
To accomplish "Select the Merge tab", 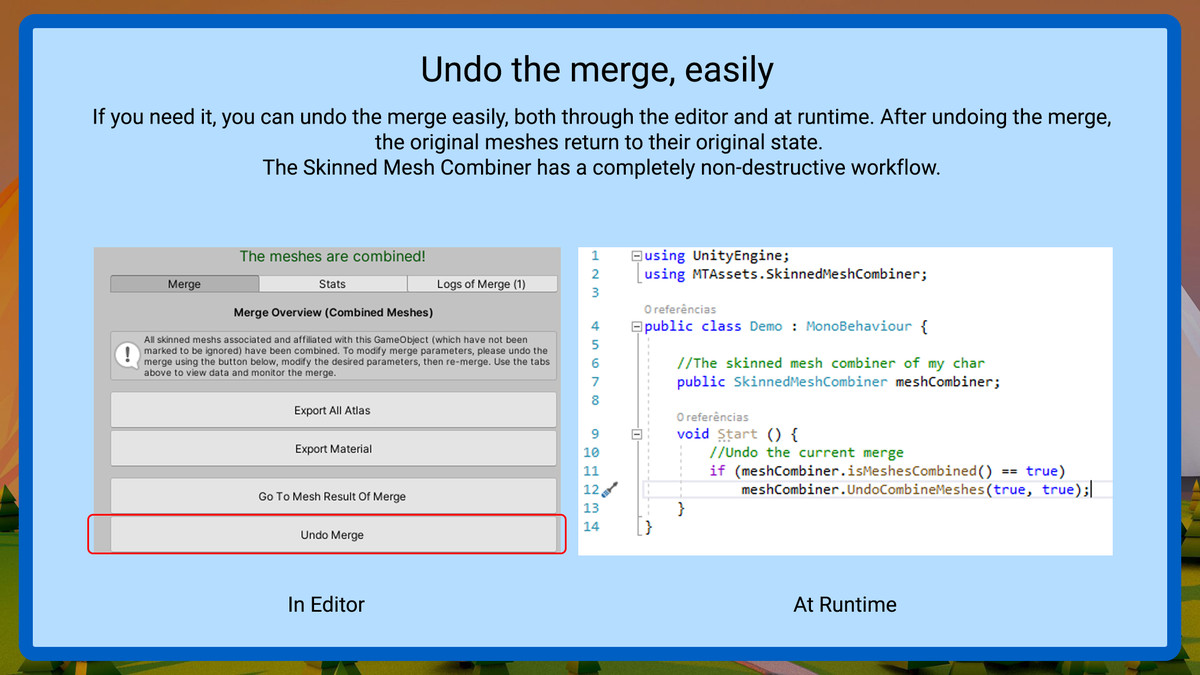I will (x=184, y=284).
